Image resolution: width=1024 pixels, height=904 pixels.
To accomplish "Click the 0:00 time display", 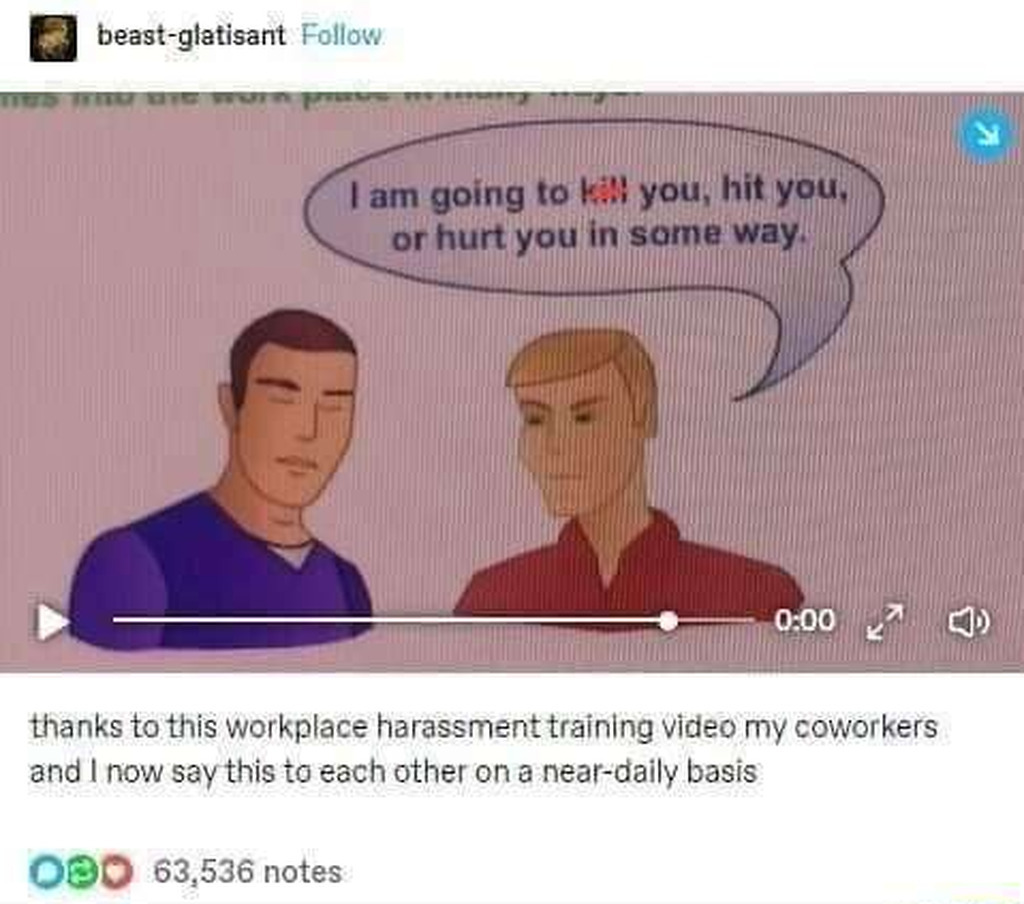I will pyautogui.click(x=804, y=621).
